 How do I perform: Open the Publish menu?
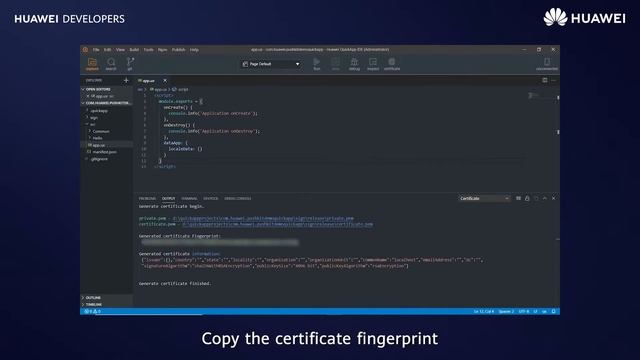pos(178,50)
